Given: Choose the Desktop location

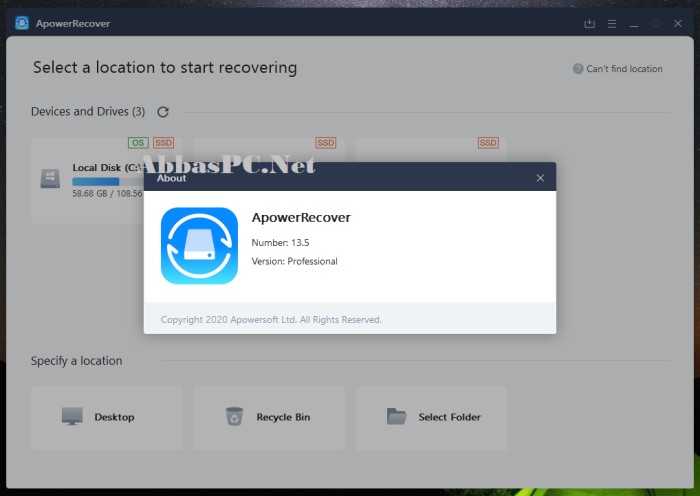Looking at the screenshot, I should tap(107, 417).
